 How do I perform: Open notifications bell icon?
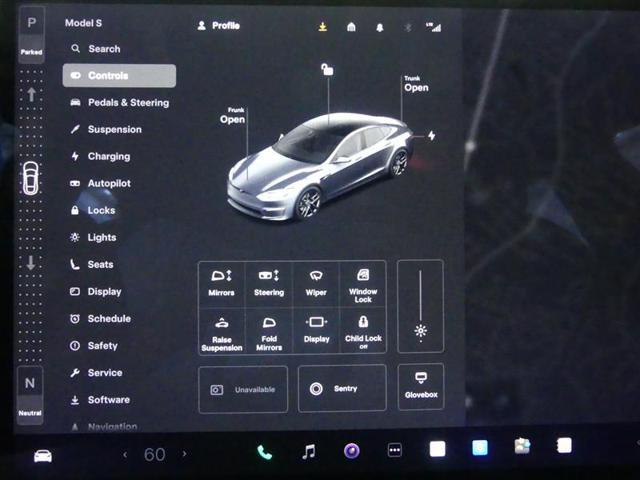pyautogui.click(x=380, y=27)
